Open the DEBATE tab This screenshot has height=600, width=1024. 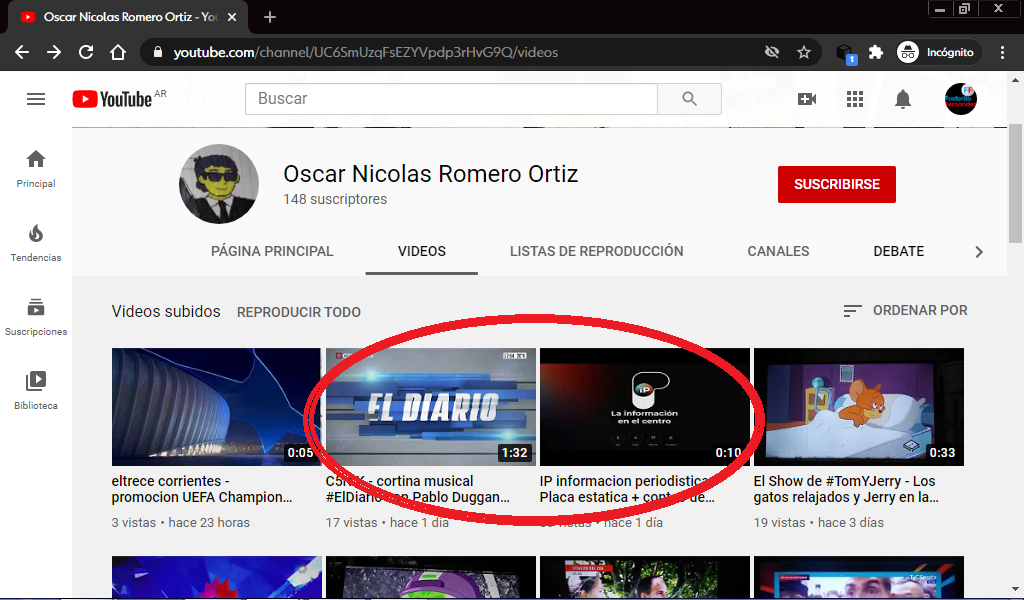(899, 251)
